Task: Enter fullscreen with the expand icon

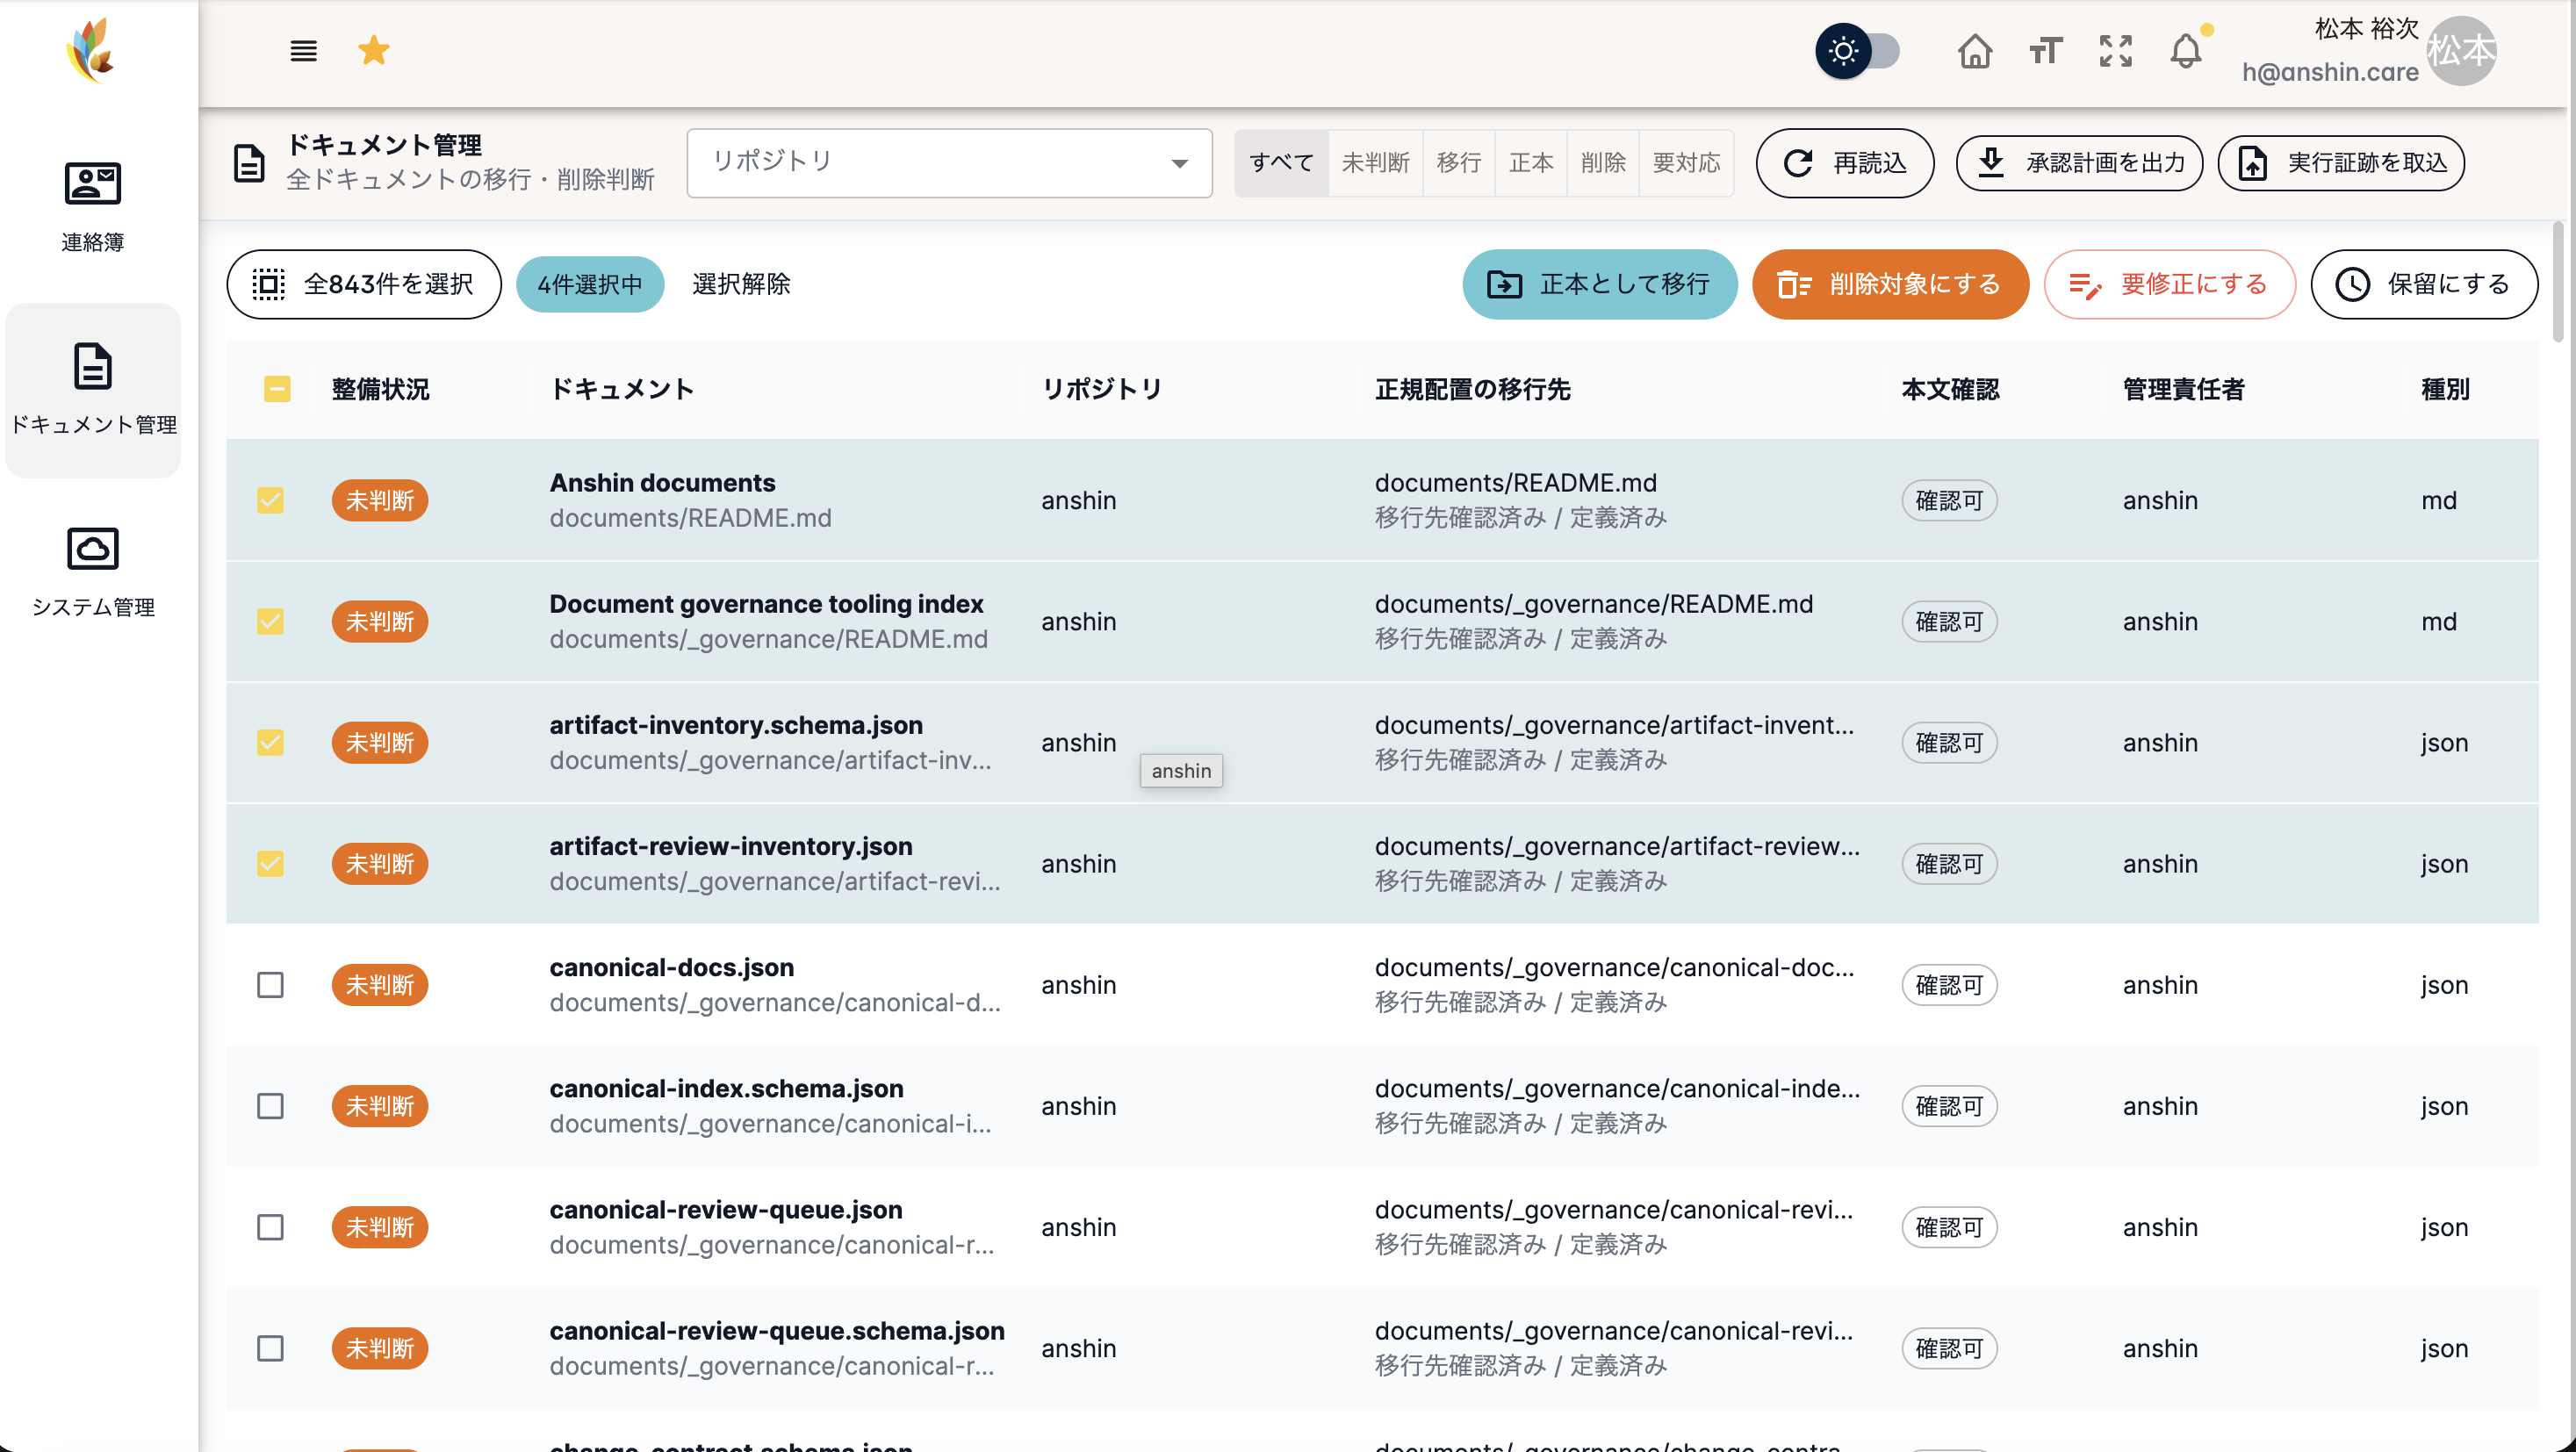Action: click(2115, 51)
